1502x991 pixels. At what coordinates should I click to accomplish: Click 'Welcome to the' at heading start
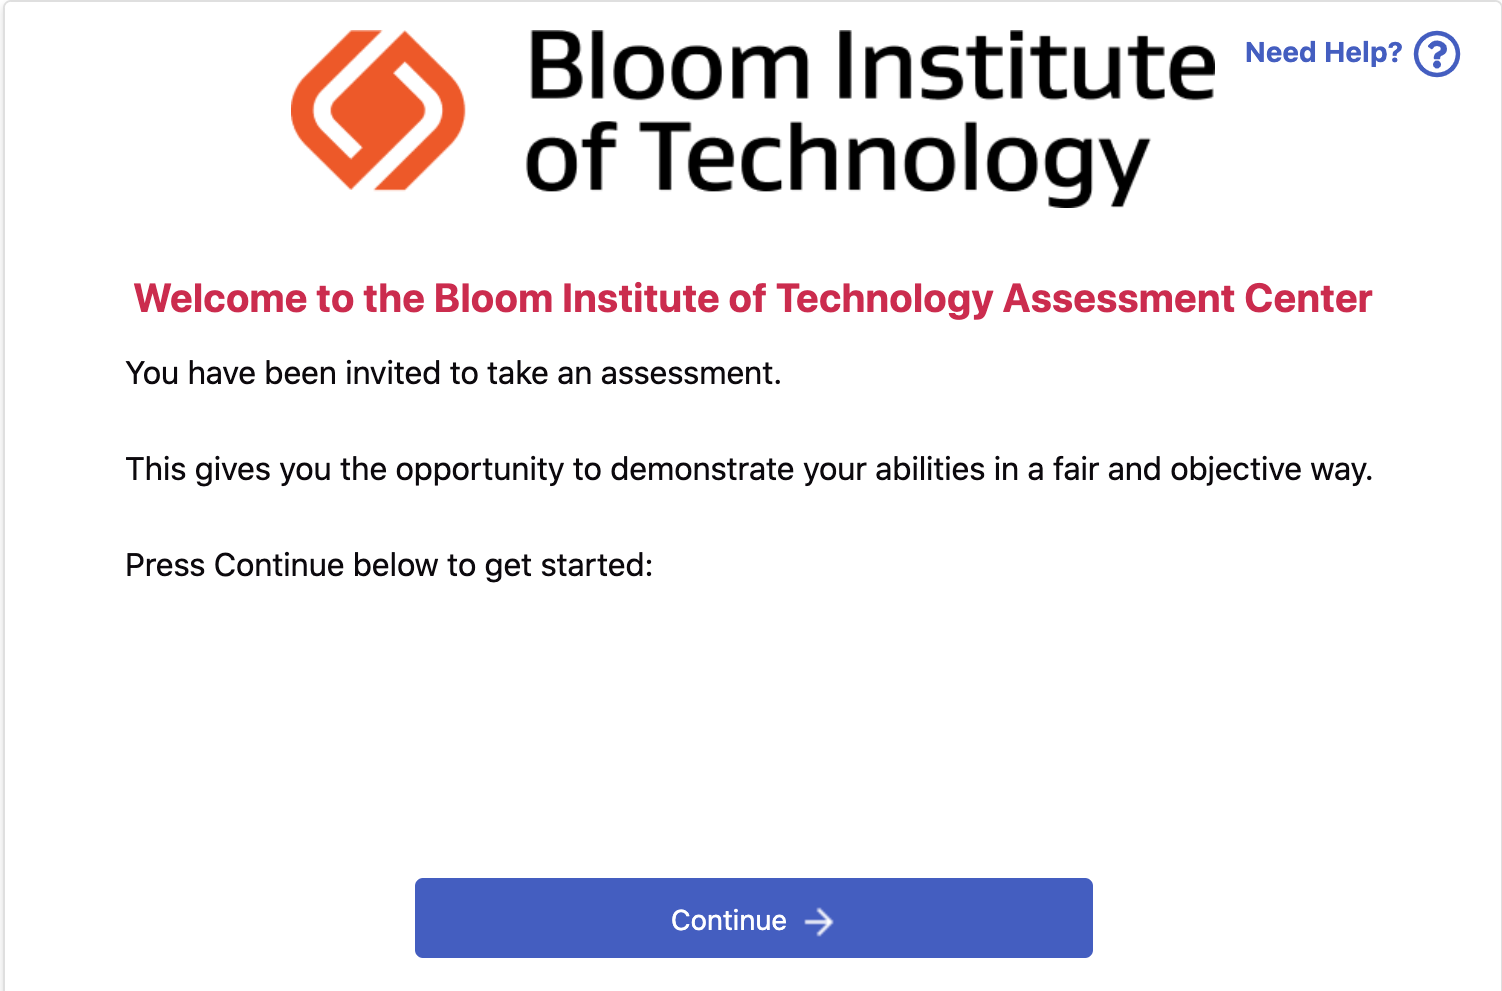click(279, 298)
